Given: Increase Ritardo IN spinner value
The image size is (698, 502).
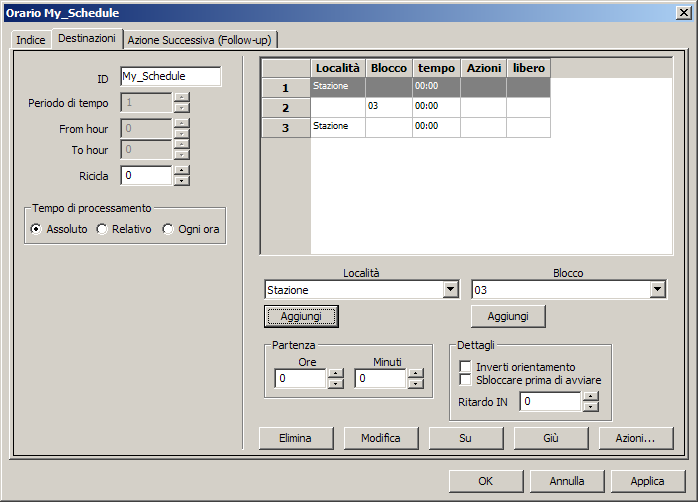Looking at the screenshot, I should [x=590, y=396].
